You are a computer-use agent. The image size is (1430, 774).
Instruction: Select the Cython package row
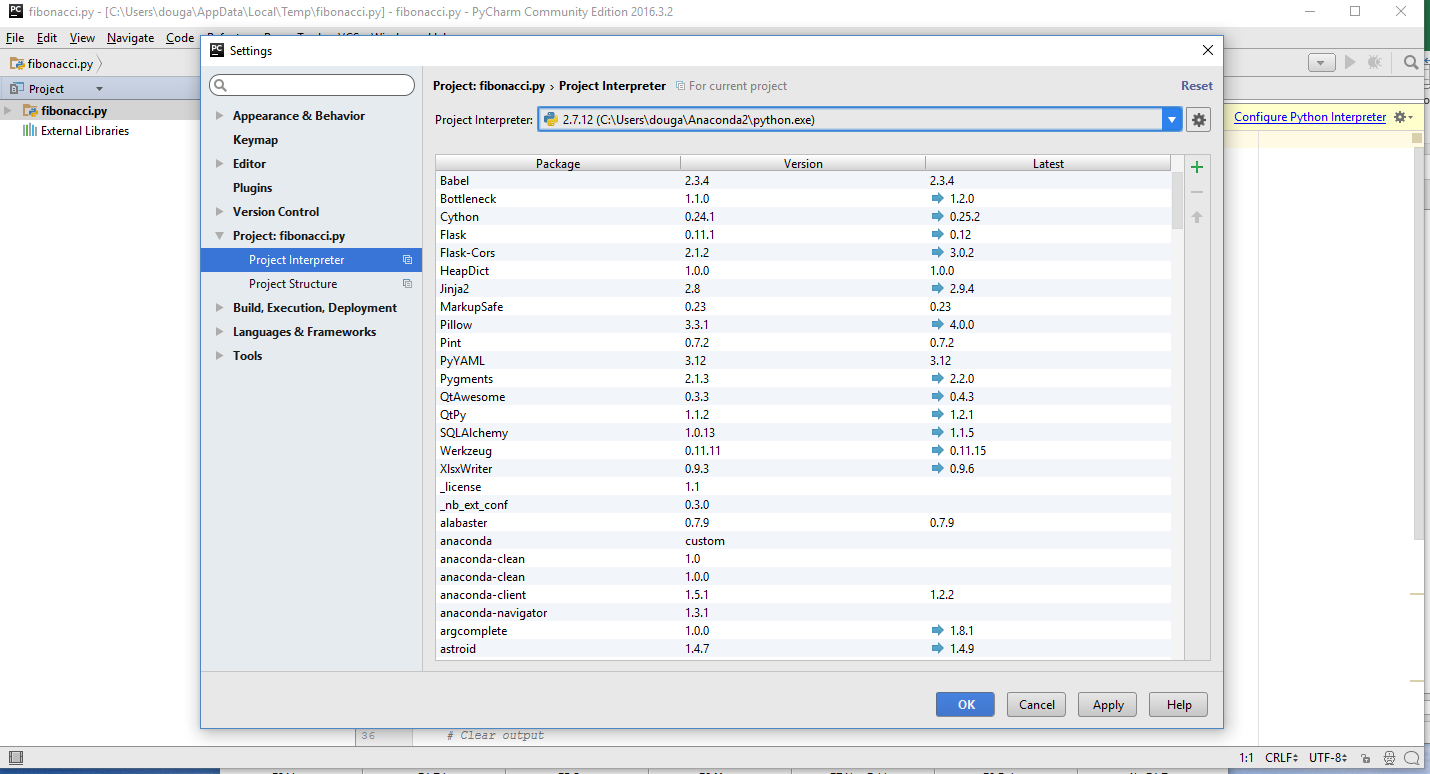tap(560, 217)
